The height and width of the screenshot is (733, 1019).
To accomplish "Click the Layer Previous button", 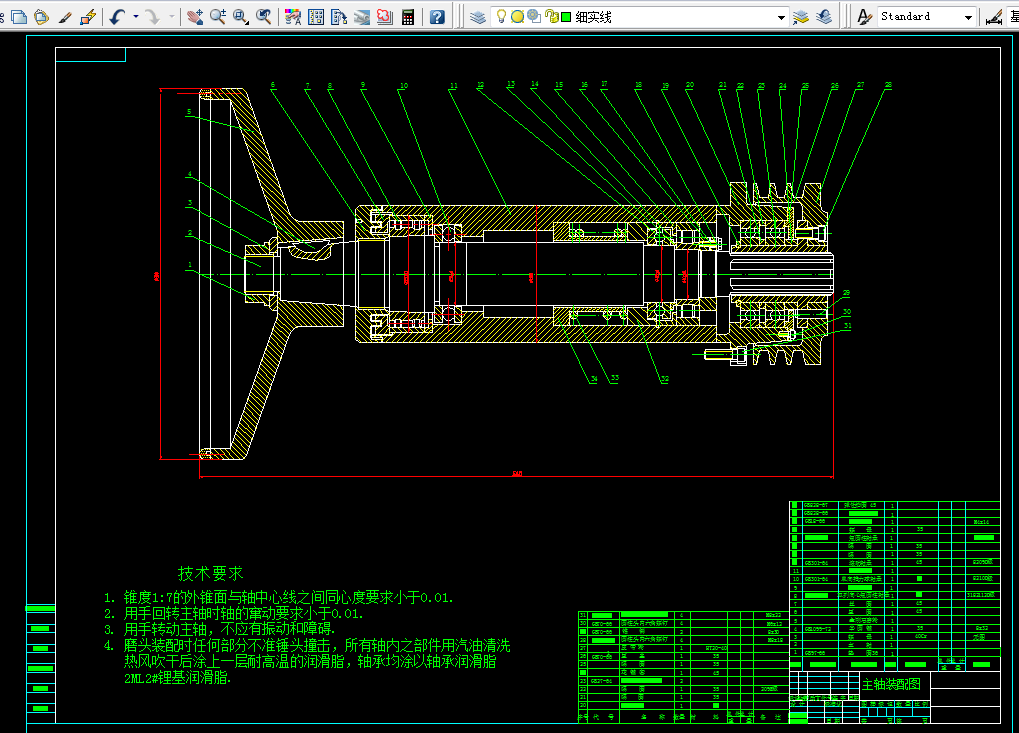I will (823, 17).
